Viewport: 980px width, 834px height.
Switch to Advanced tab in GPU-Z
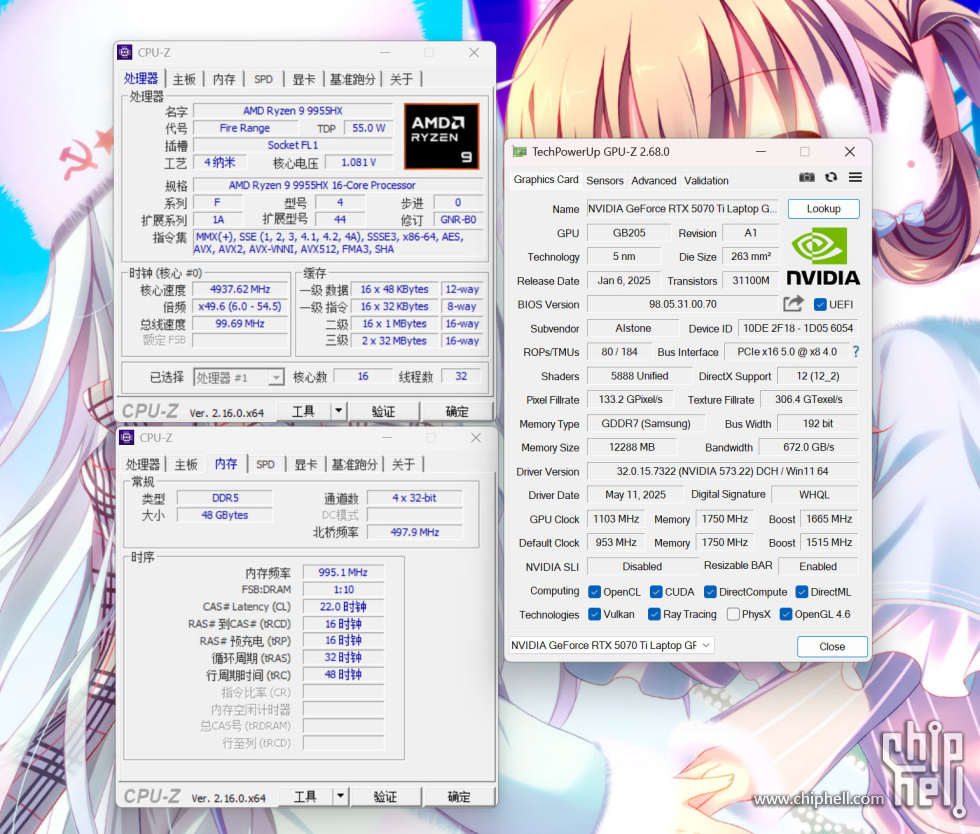[654, 181]
